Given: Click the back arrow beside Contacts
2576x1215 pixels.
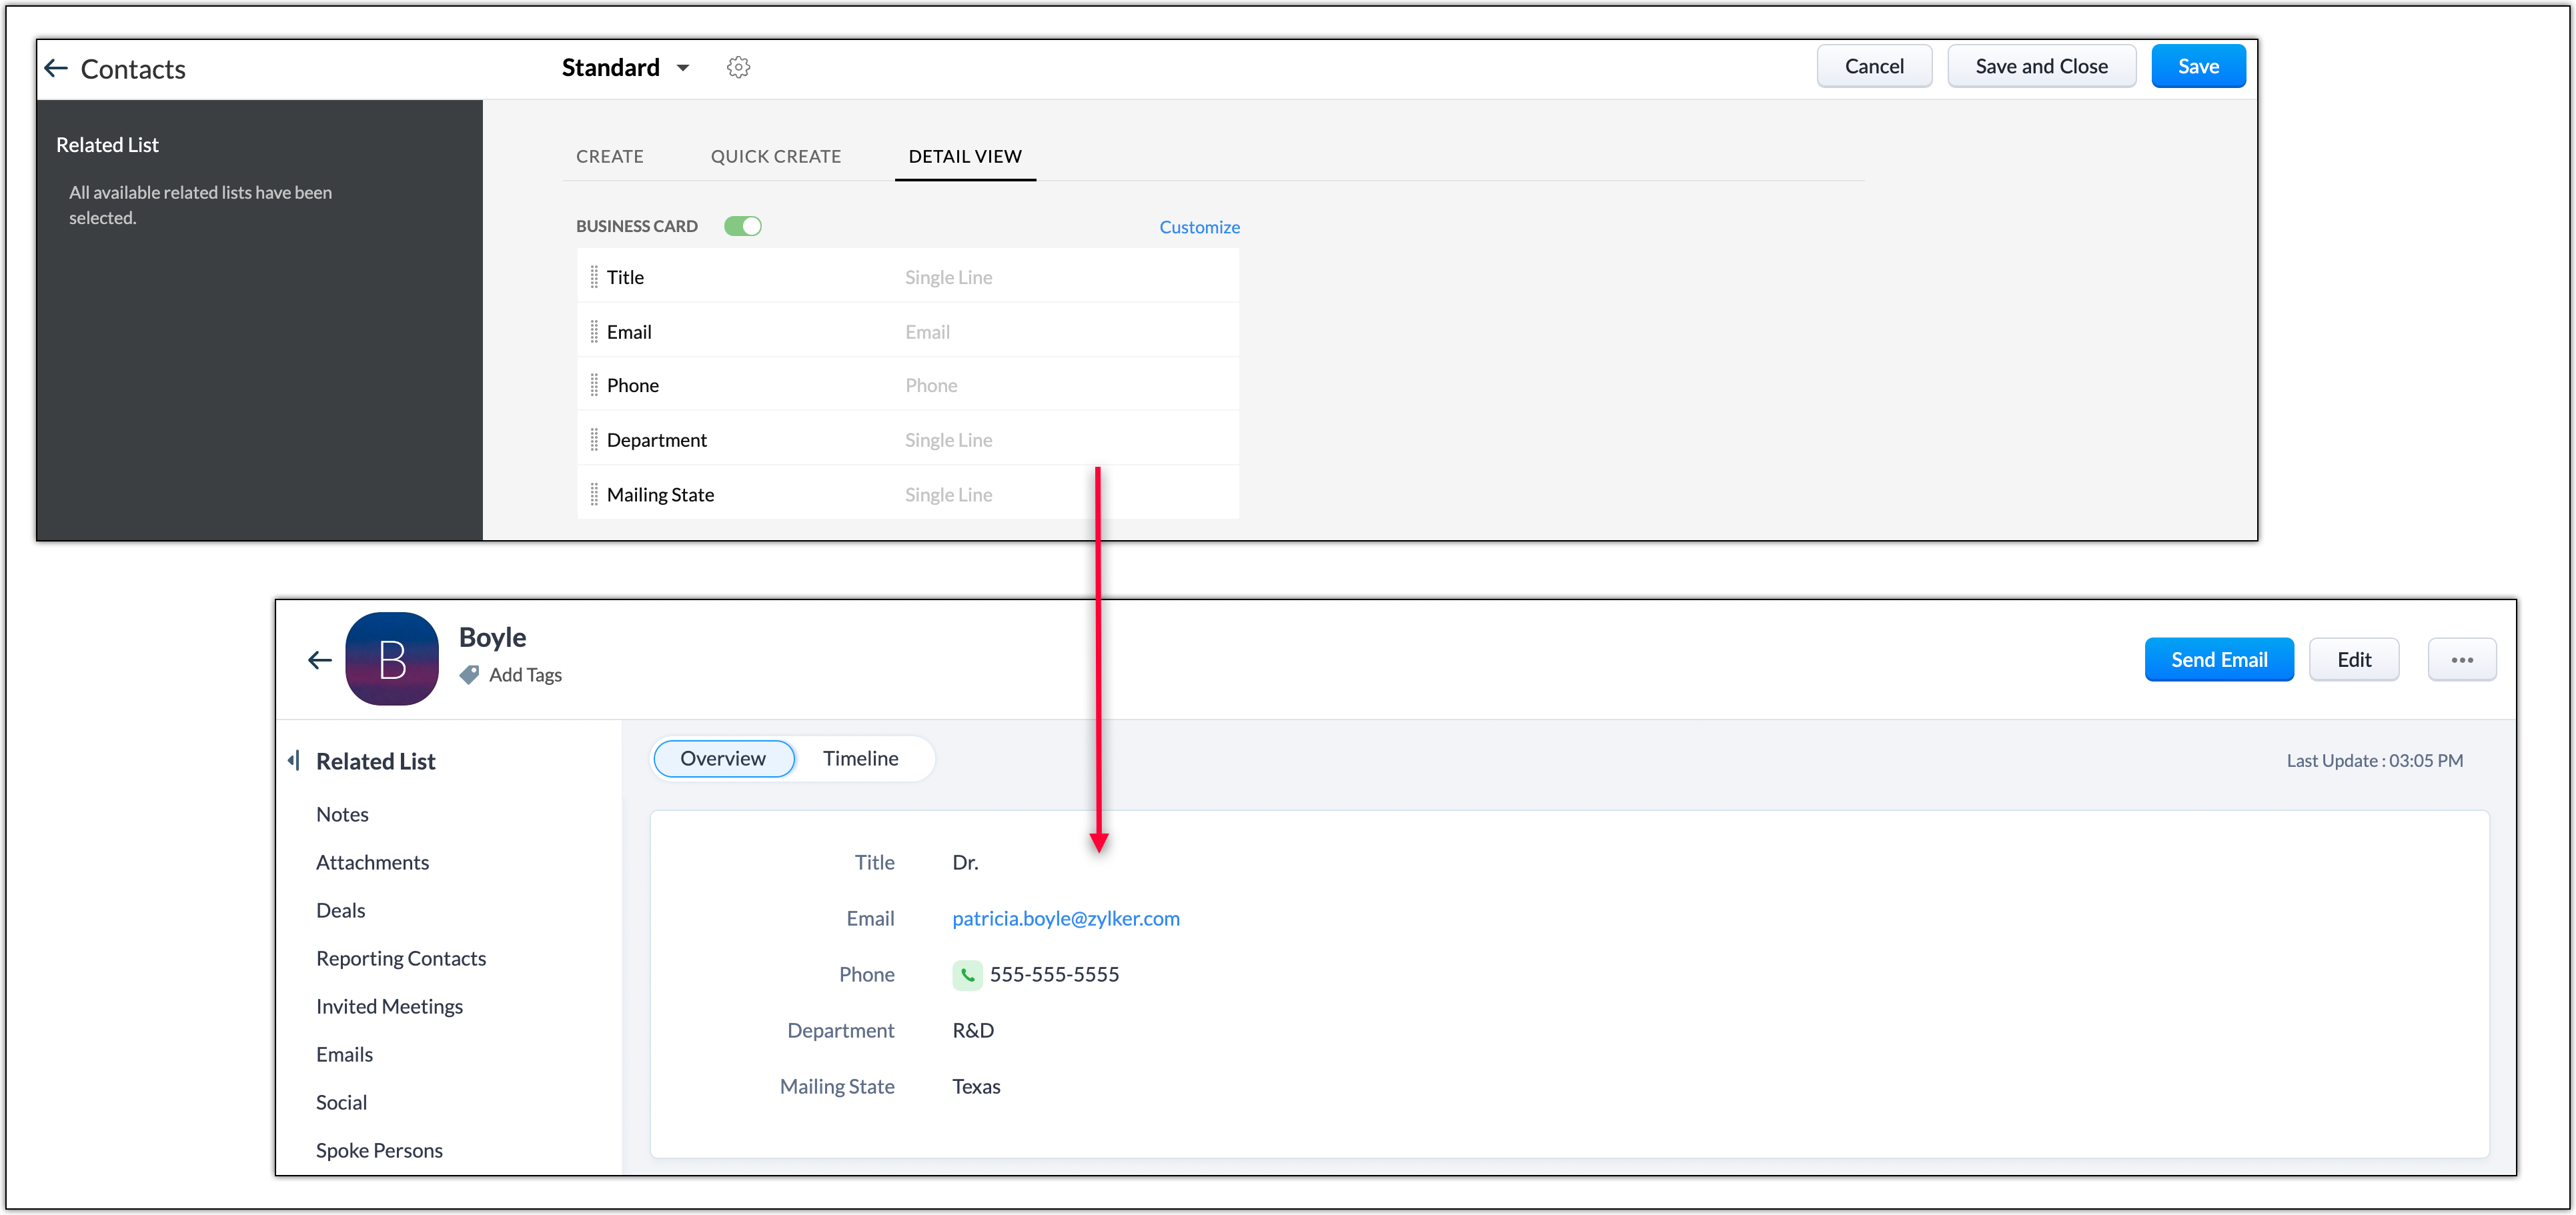Looking at the screenshot, I should pos(56,68).
